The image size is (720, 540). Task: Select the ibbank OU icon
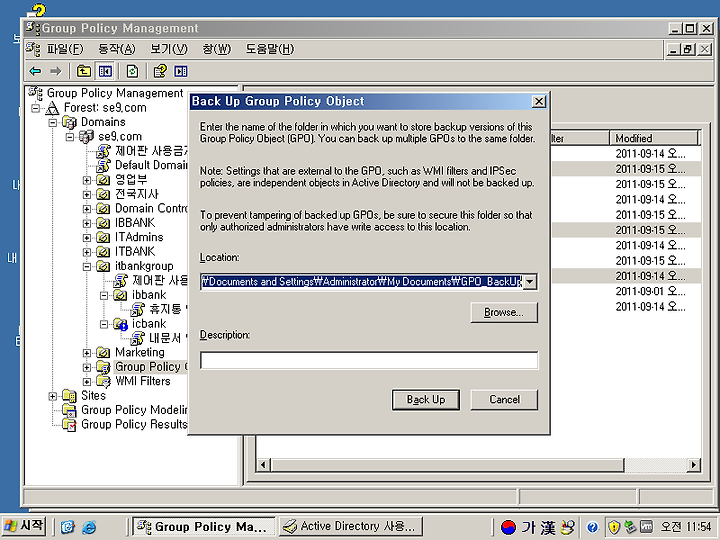click(120, 295)
